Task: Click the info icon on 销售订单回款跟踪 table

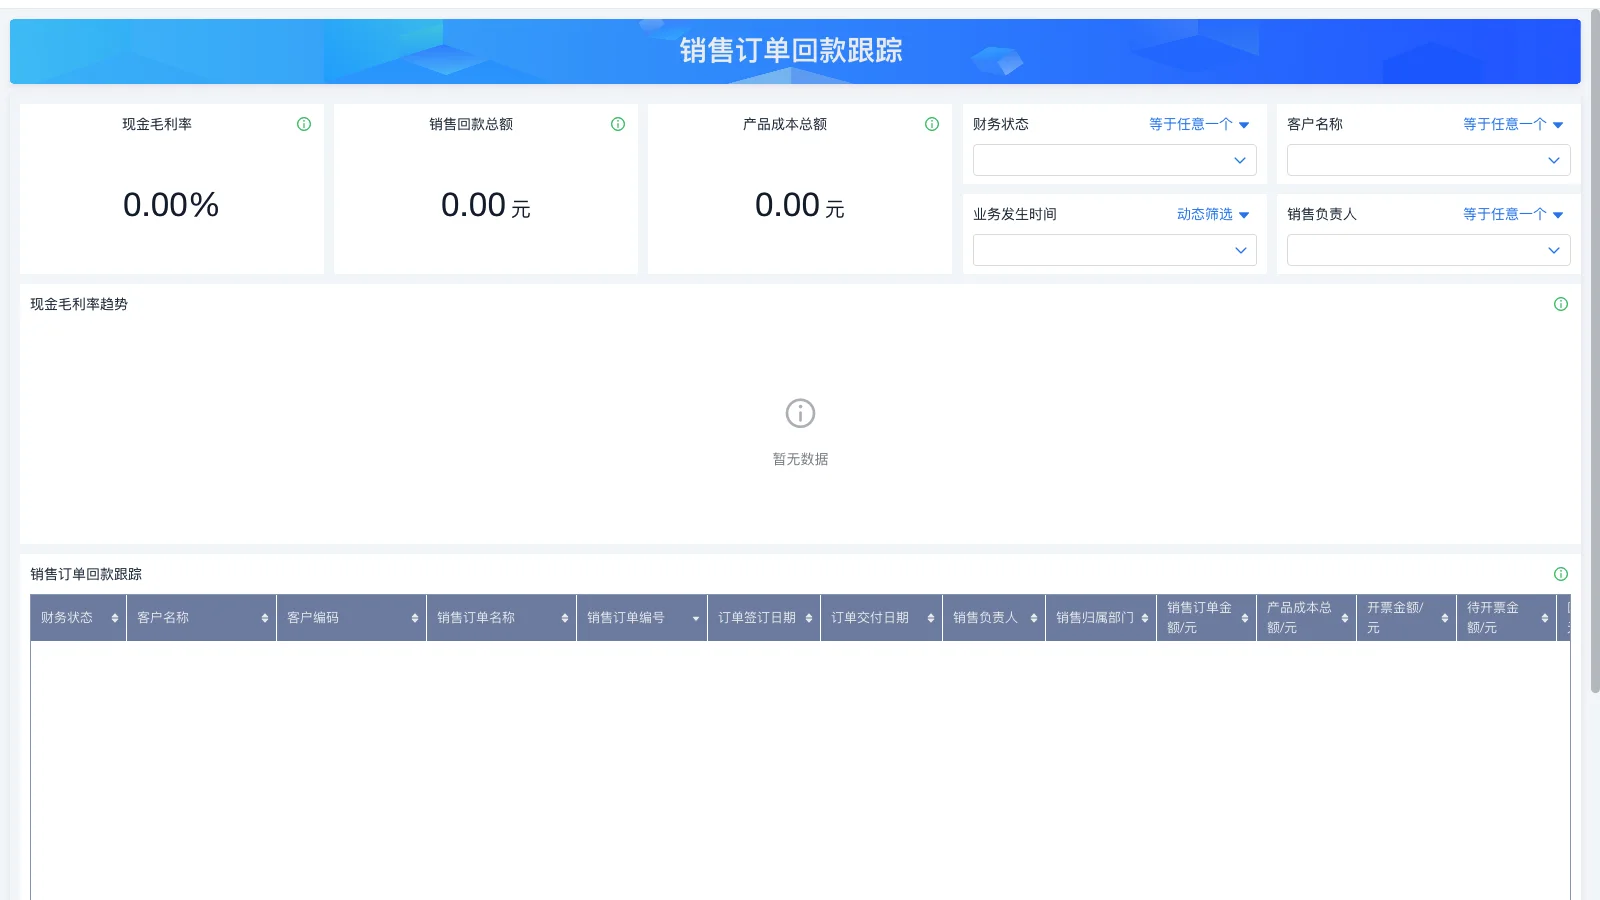Action: [x=1561, y=574]
